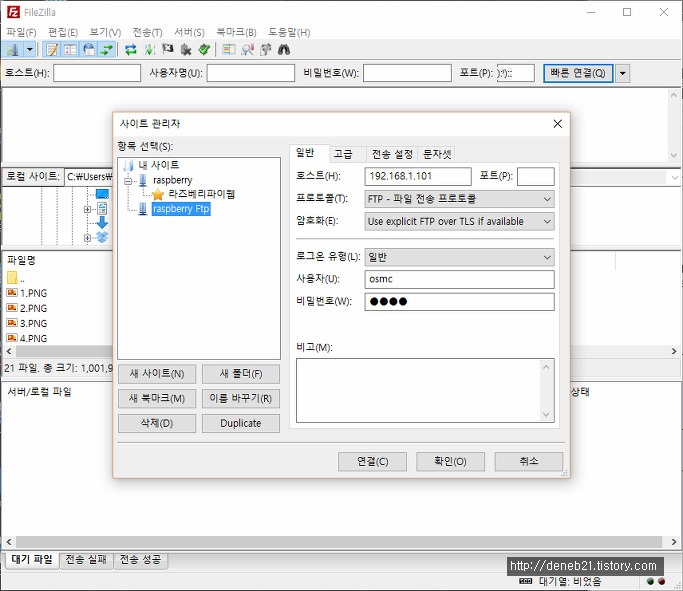683x591 pixels.
Task: Toggle the directory comparison icon
Action: [247, 50]
